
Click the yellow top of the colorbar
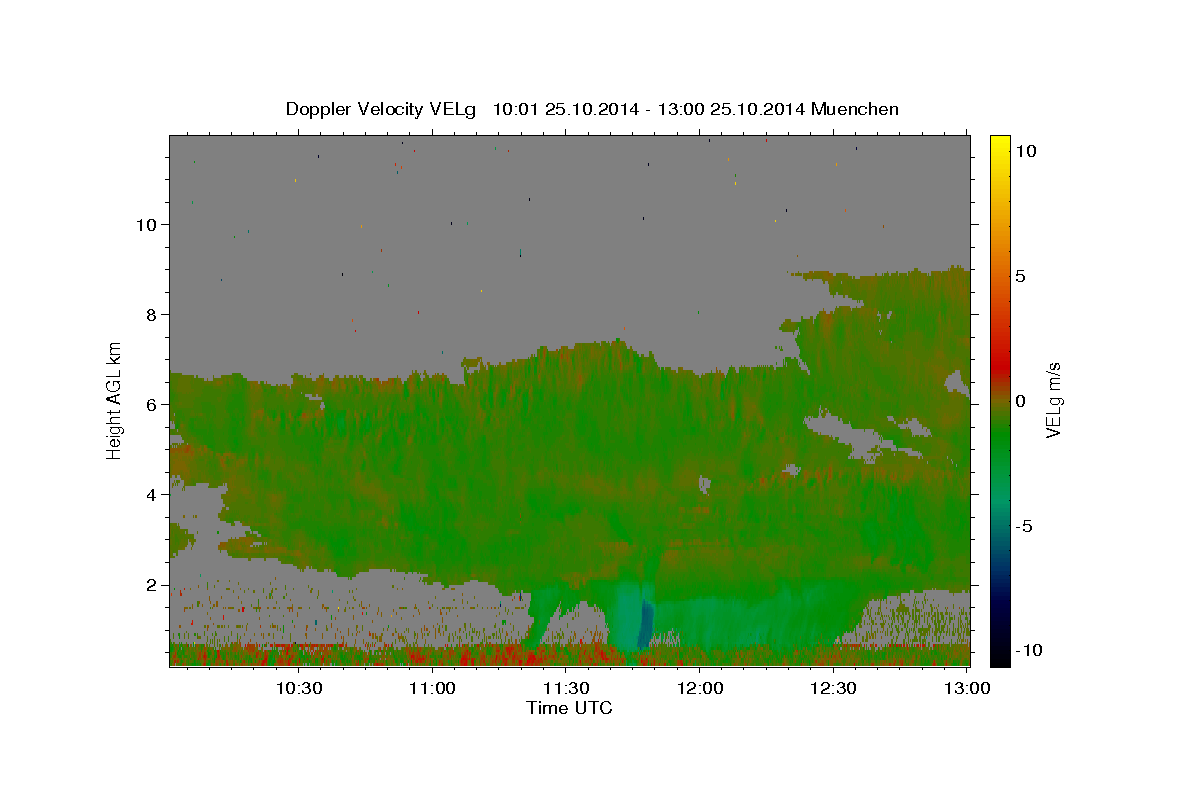tap(1000, 145)
